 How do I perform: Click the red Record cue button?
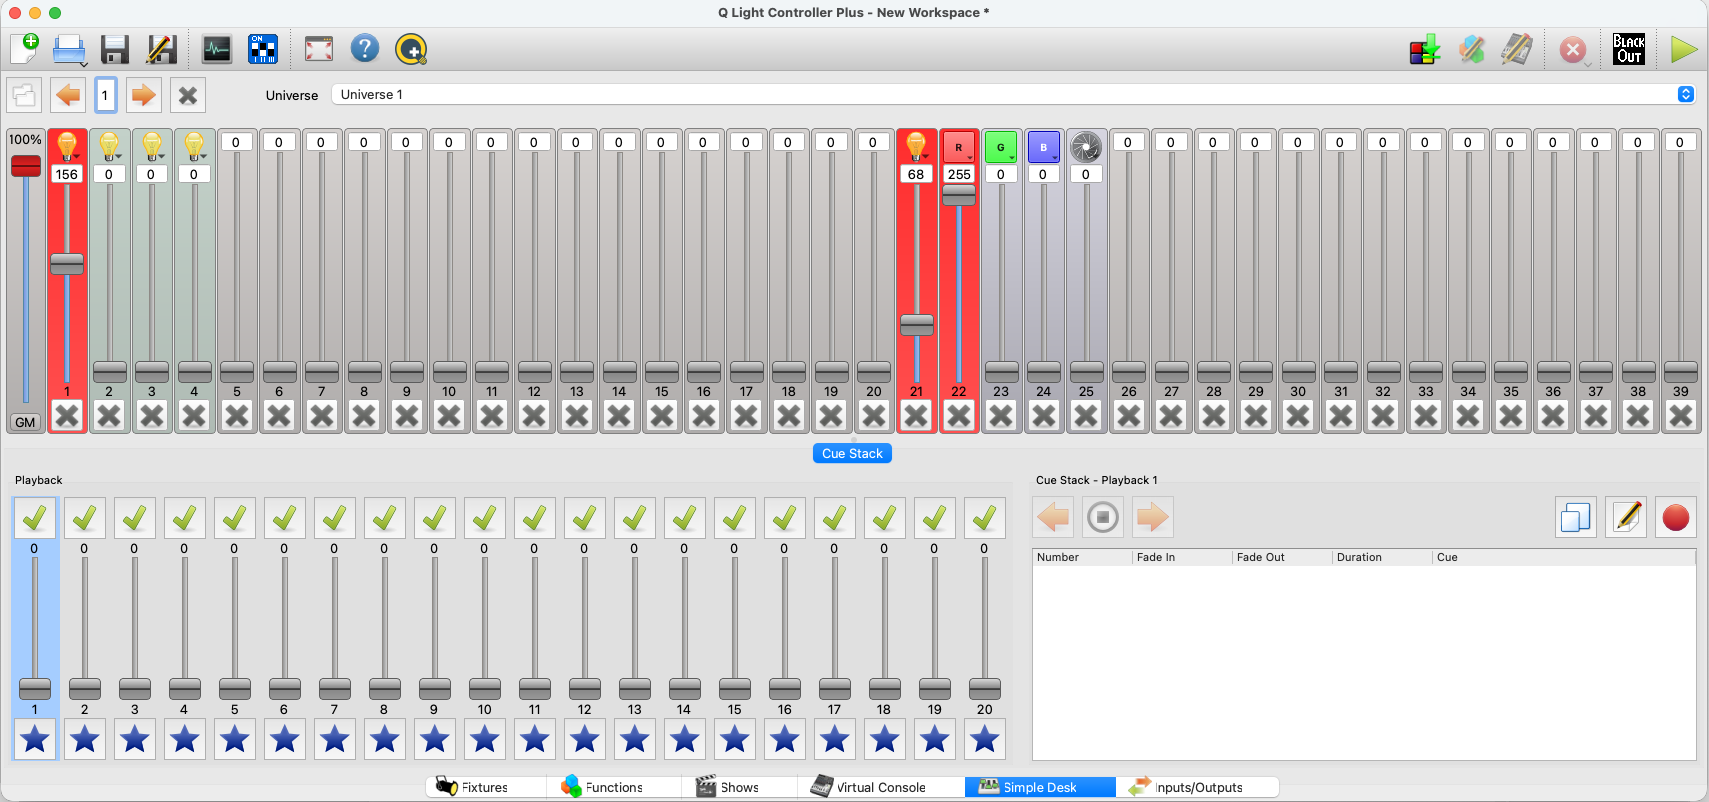click(1675, 517)
